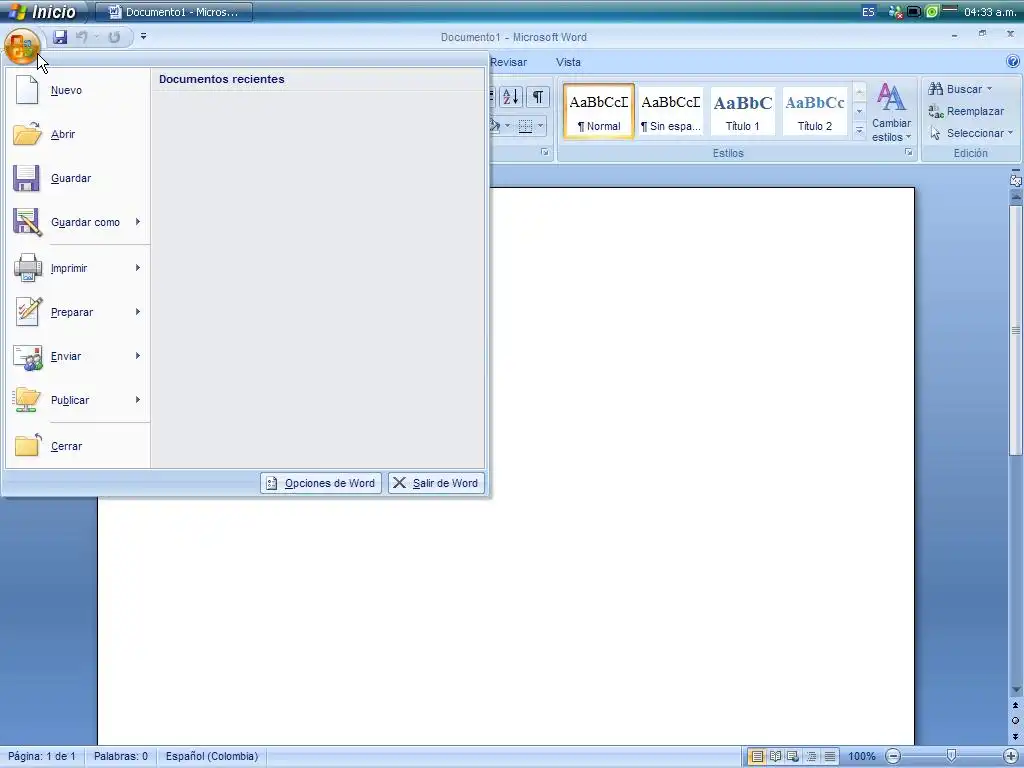Expand the Preparar submenu arrow
This screenshot has width=1024, height=768.
138,312
